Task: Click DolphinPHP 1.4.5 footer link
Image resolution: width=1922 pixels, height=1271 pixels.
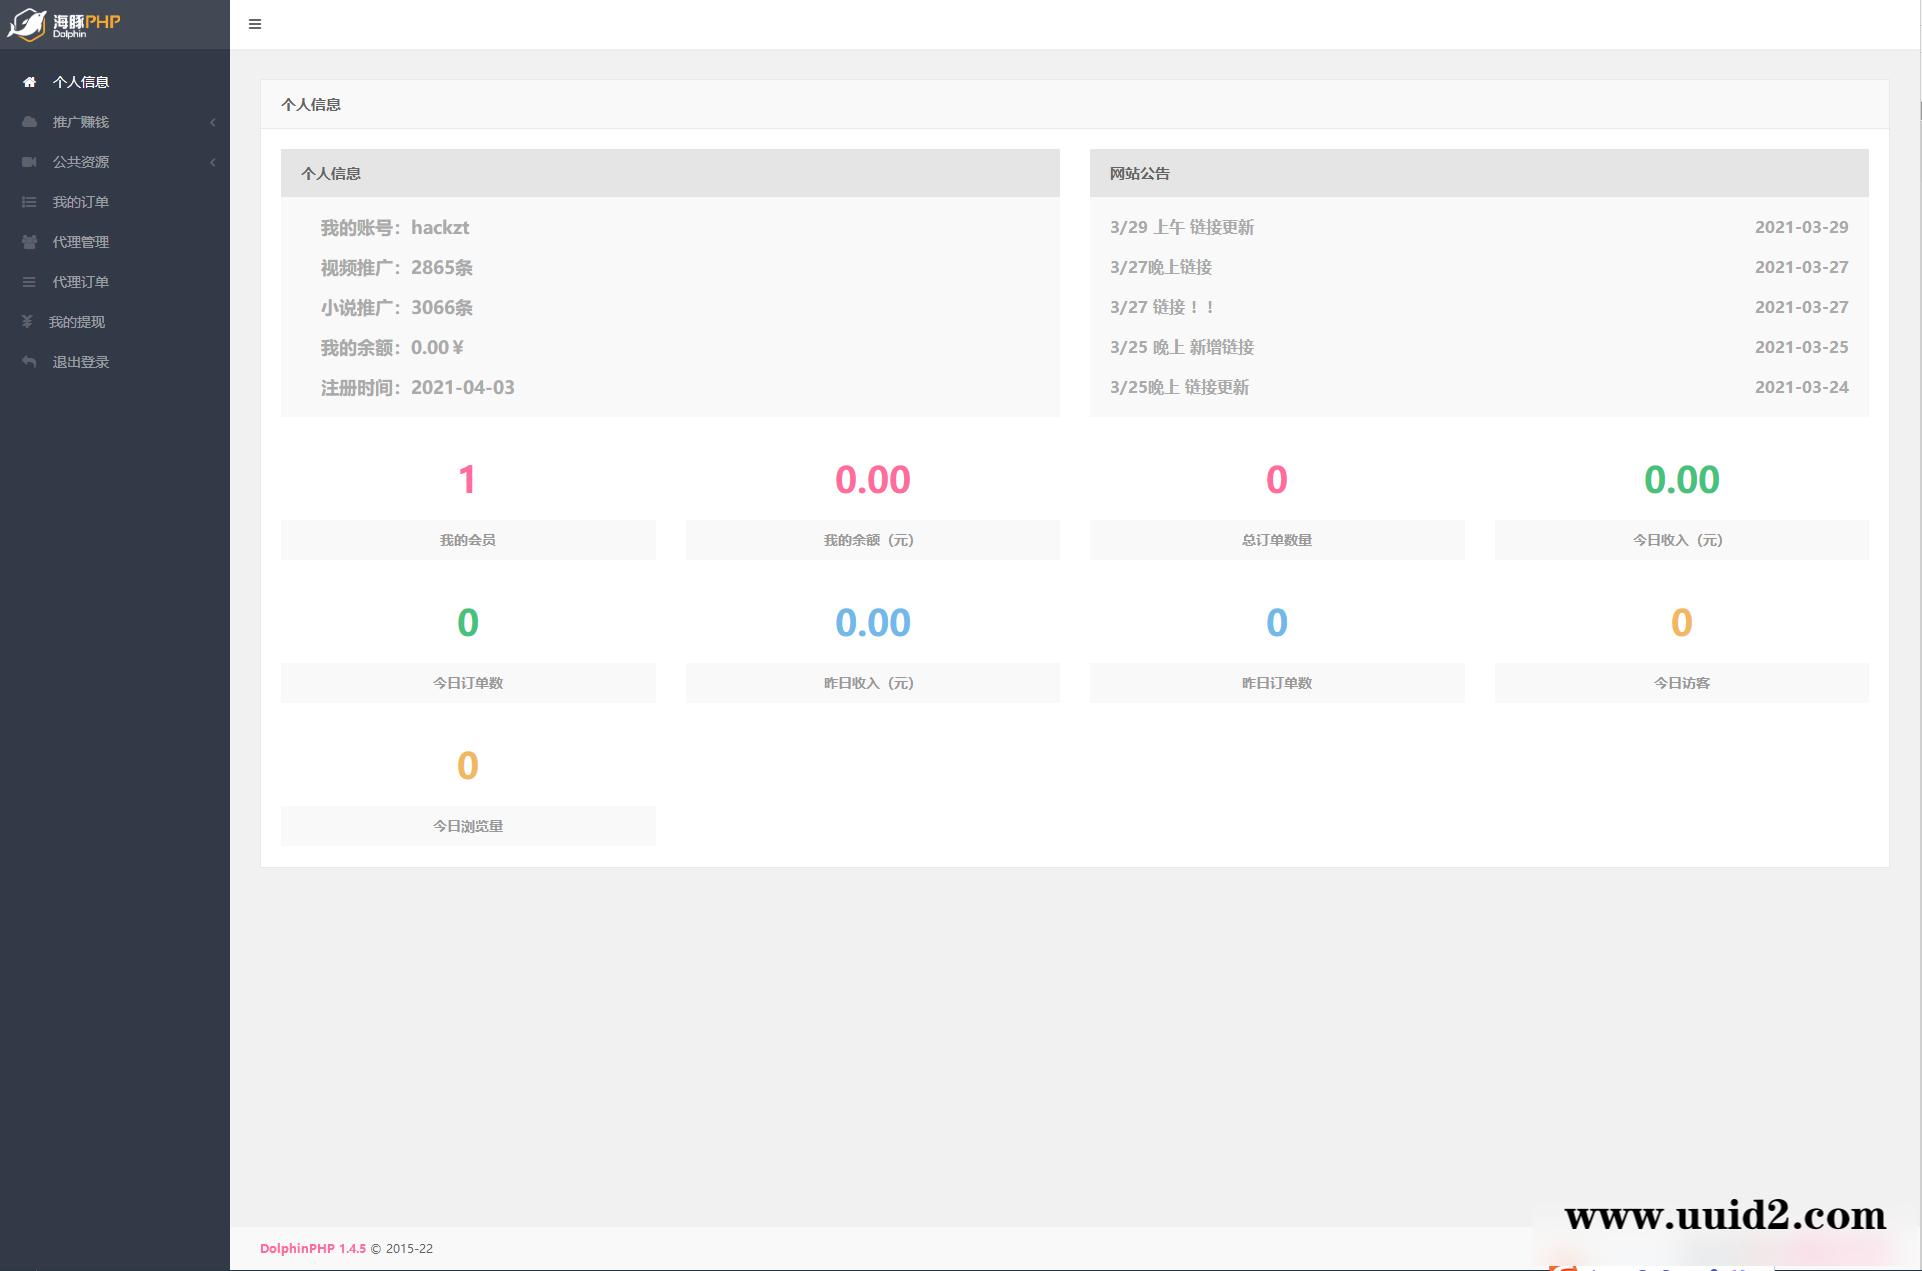Action: coord(312,1248)
